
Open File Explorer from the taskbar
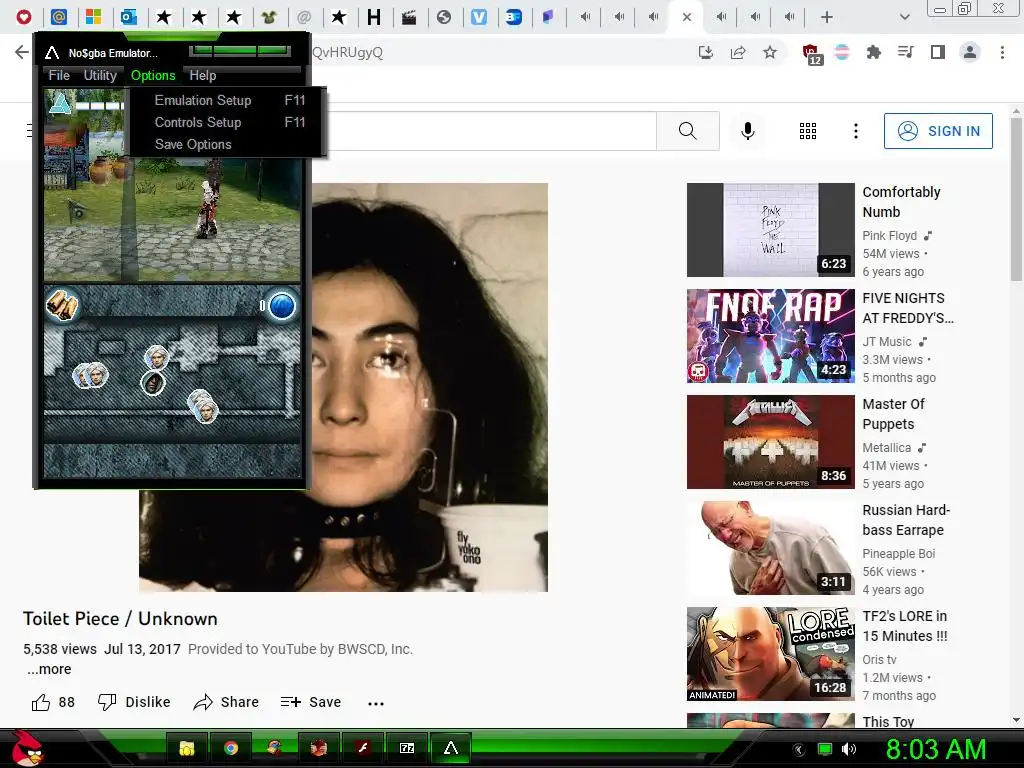[187, 748]
